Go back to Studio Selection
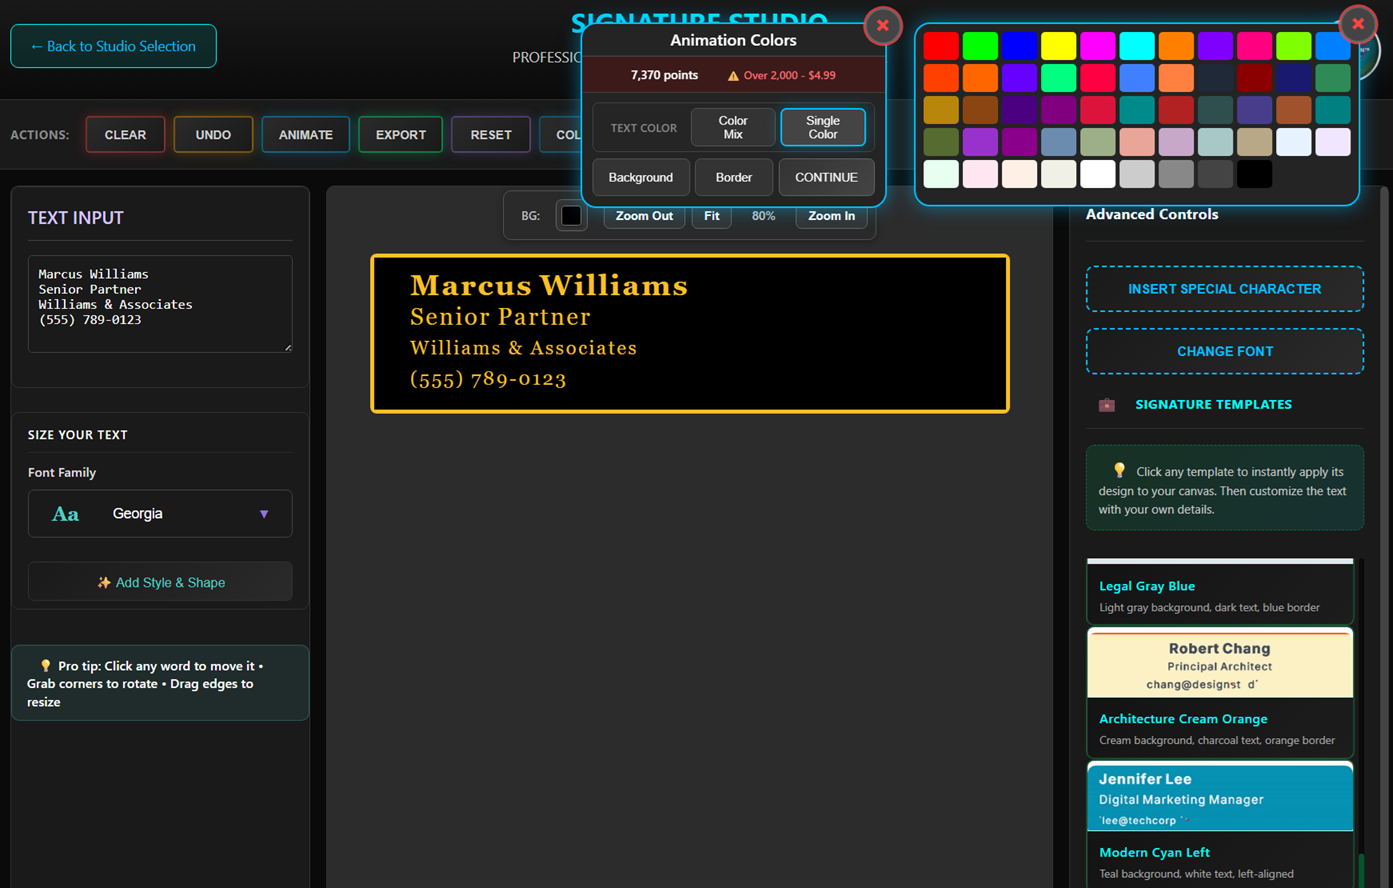Screen dimensions: 1393x888 tap(113, 46)
